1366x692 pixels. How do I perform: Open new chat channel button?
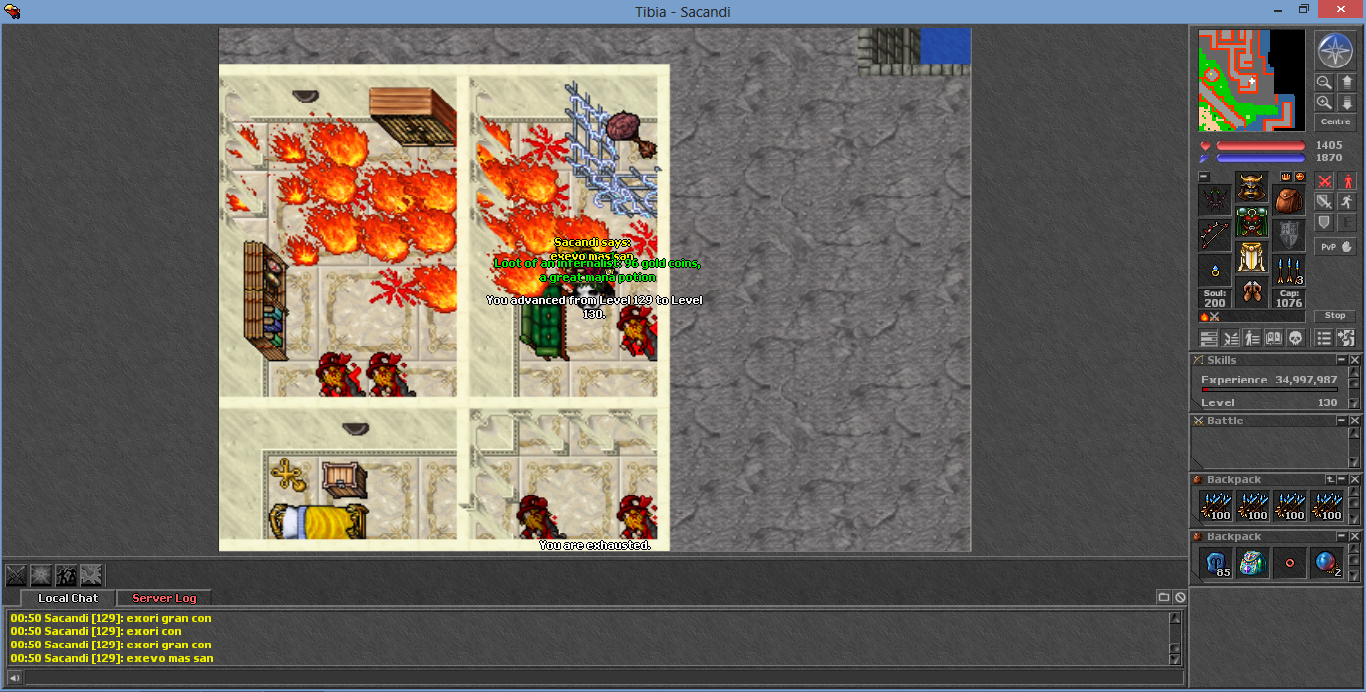(1164, 597)
